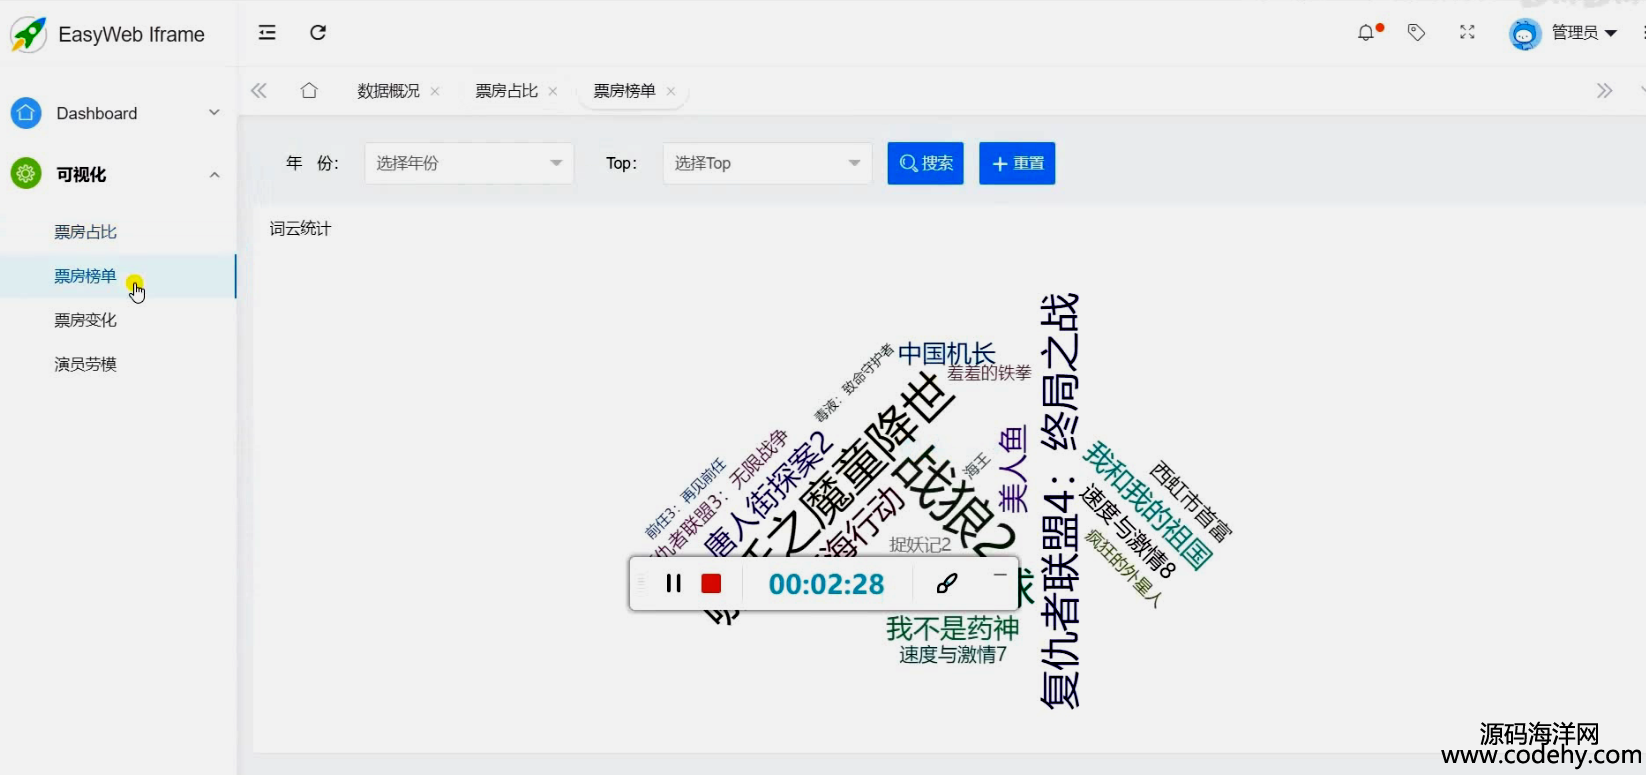
Task: Click the 可视化 gear icon
Action: [x=26, y=174]
